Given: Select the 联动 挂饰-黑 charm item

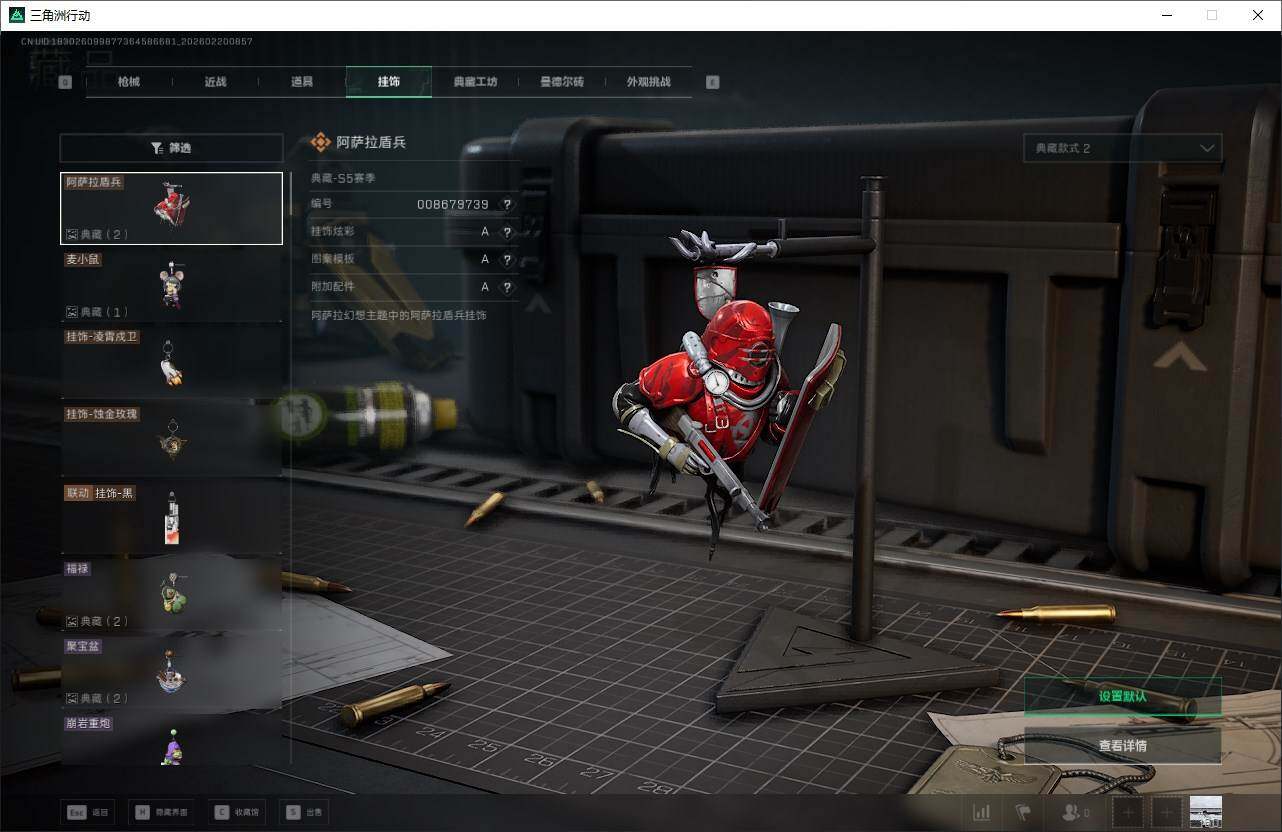Looking at the screenshot, I should (x=171, y=519).
